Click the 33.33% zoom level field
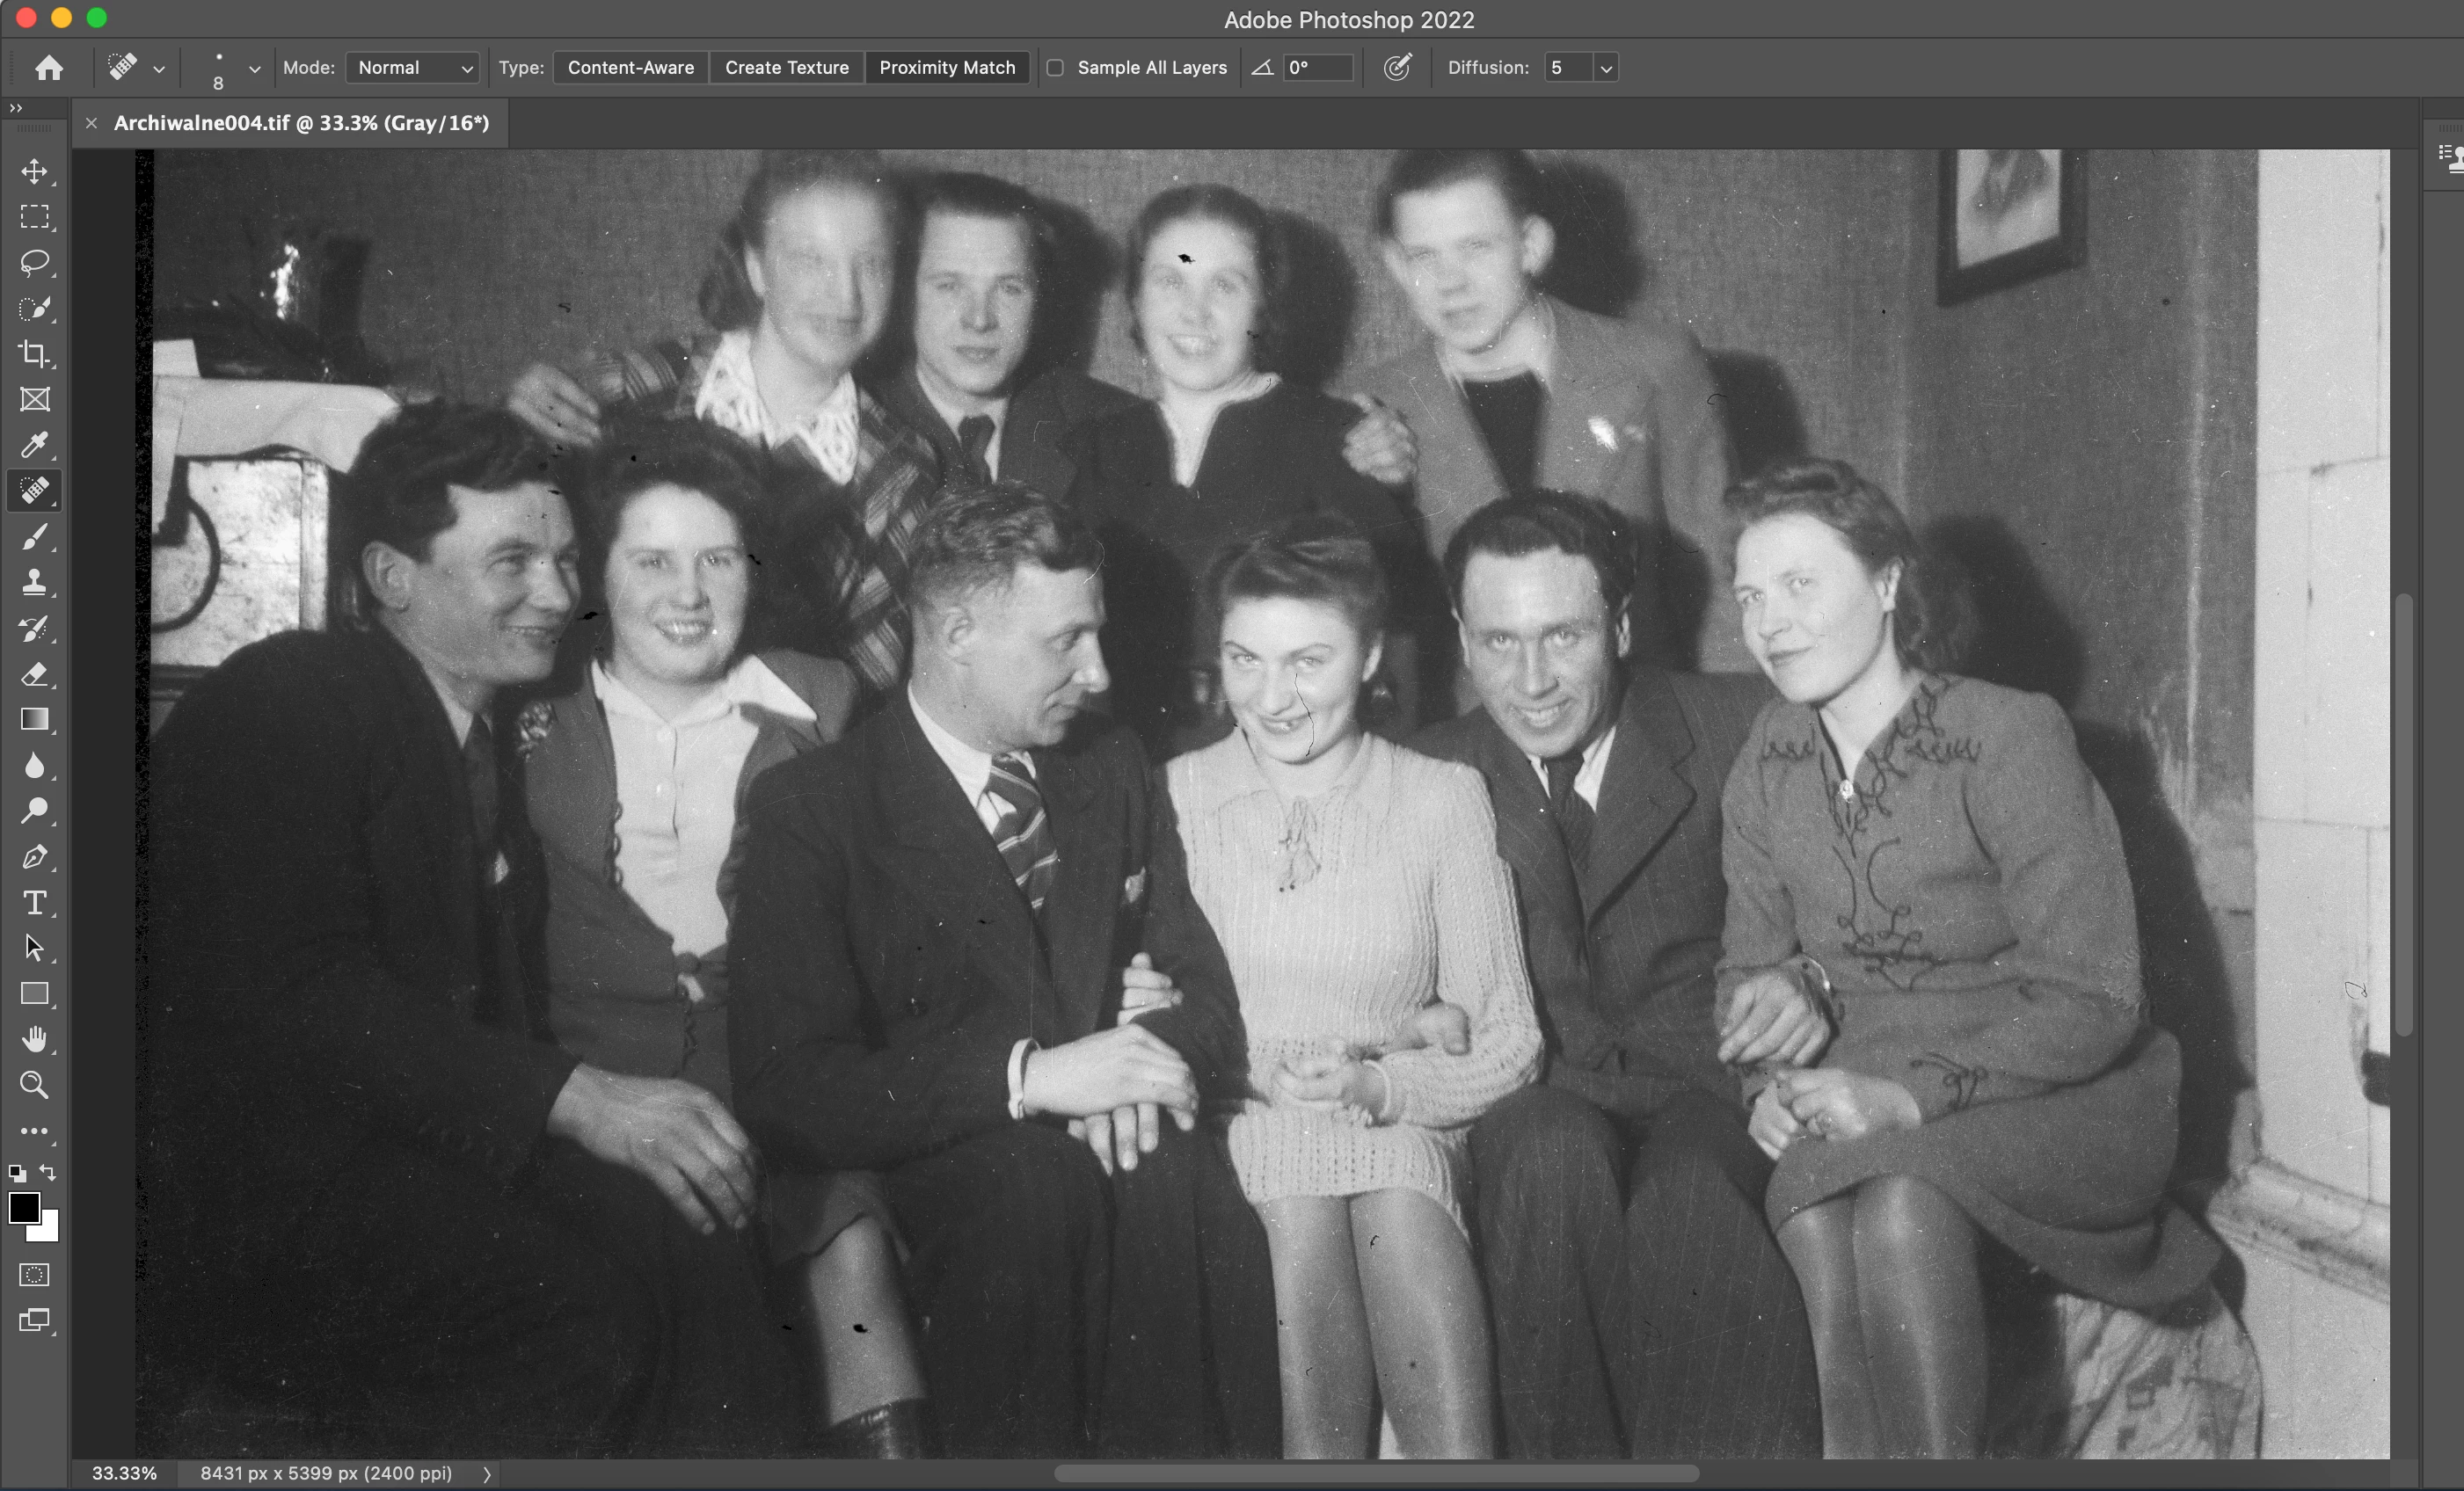 click(124, 1473)
